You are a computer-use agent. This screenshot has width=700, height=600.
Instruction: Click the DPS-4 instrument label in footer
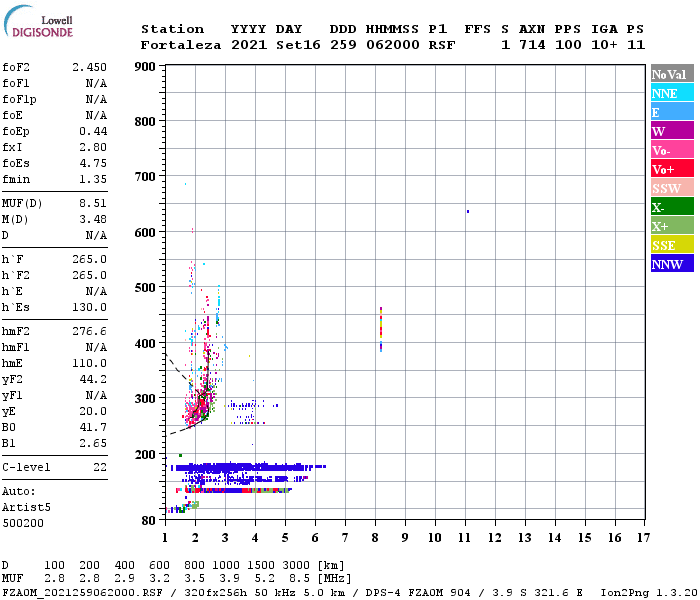(383, 593)
